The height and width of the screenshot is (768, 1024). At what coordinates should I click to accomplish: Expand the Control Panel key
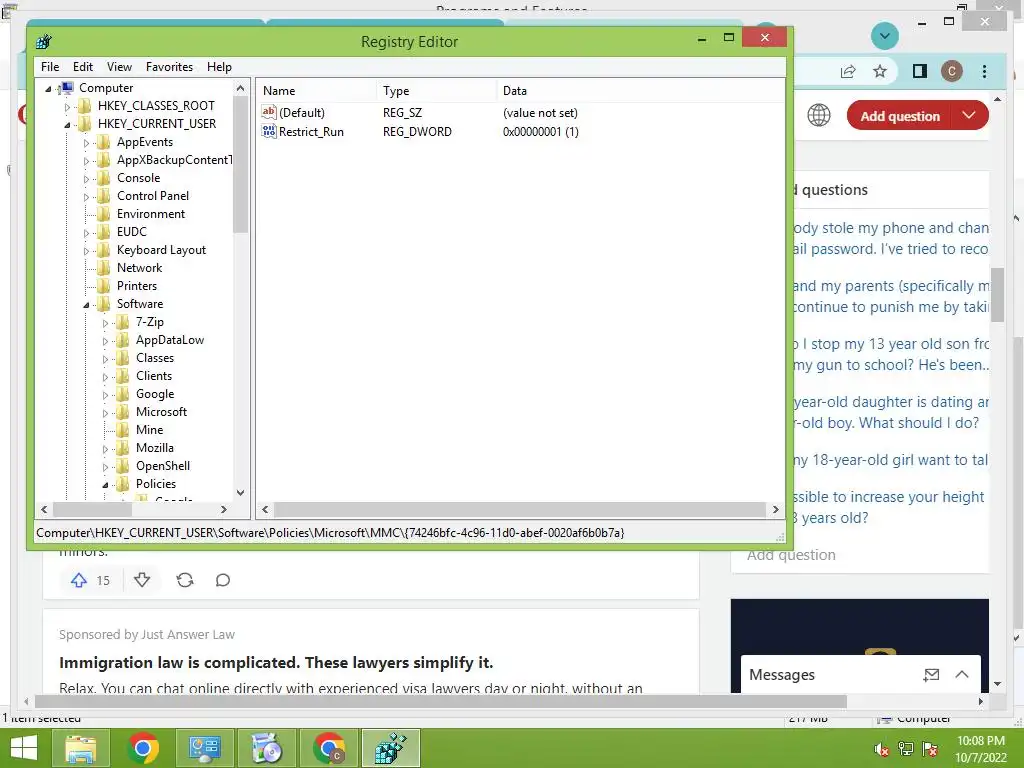pos(86,197)
